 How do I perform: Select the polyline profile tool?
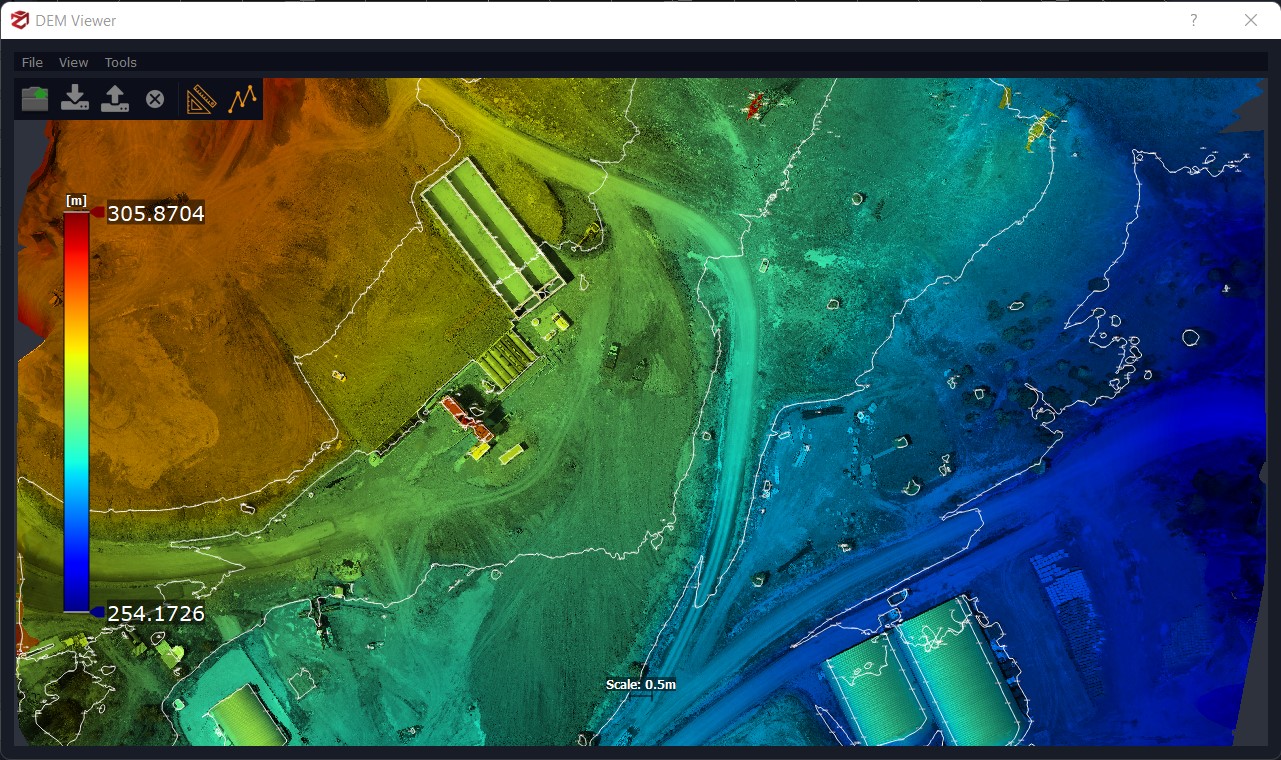(x=242, y=99)
